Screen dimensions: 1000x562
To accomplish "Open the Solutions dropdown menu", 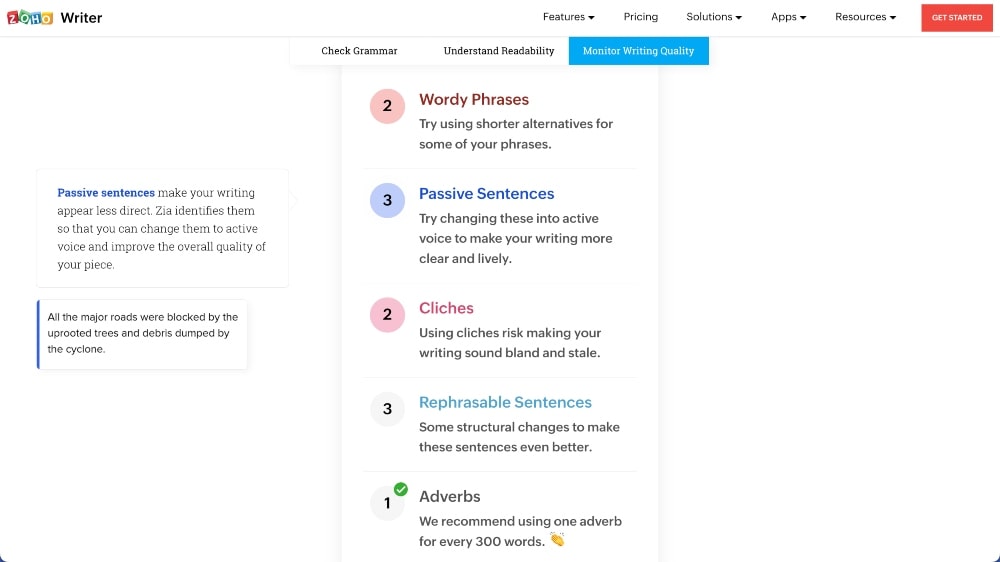I will (x=713, y=17).
